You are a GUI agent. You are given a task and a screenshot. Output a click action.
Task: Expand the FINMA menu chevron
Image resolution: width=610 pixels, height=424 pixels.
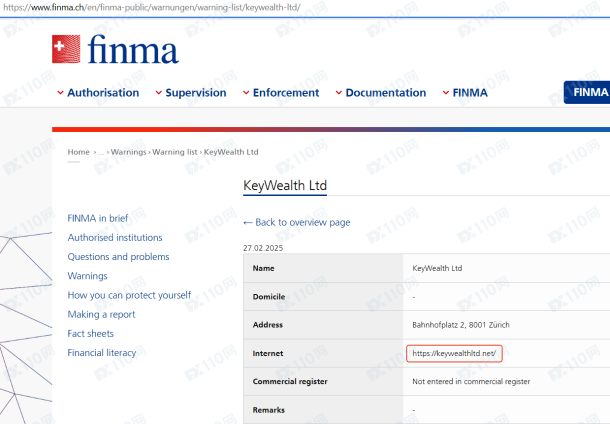tap(446, 93)
